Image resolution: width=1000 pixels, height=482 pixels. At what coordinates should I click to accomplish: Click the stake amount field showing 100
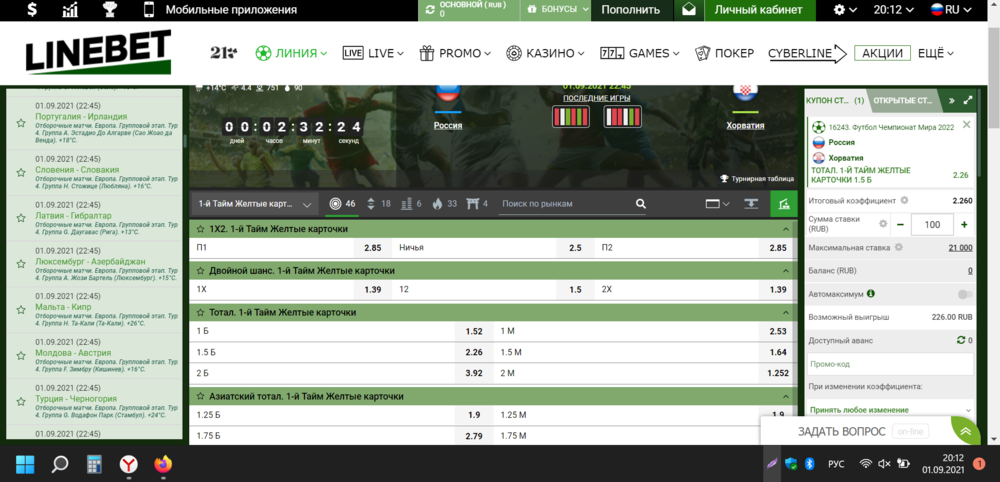[932, 224]
